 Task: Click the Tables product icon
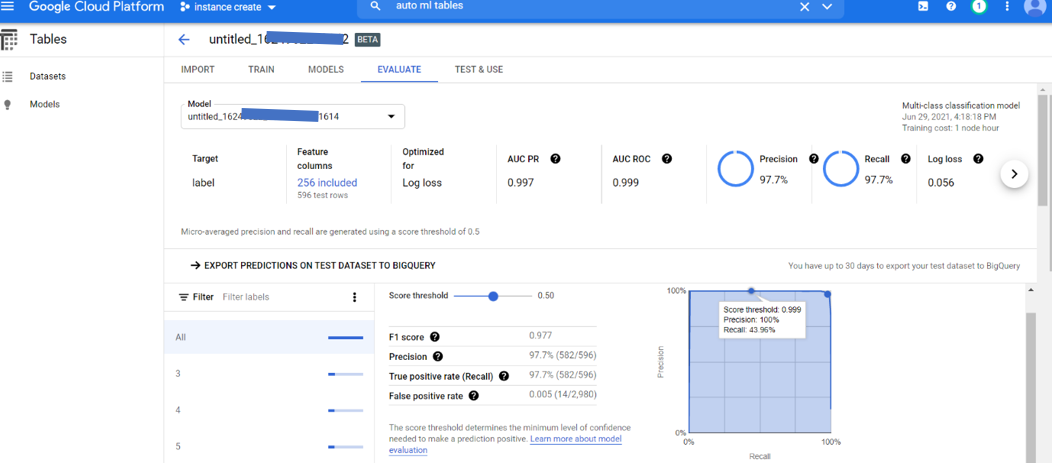pos(9,40)
